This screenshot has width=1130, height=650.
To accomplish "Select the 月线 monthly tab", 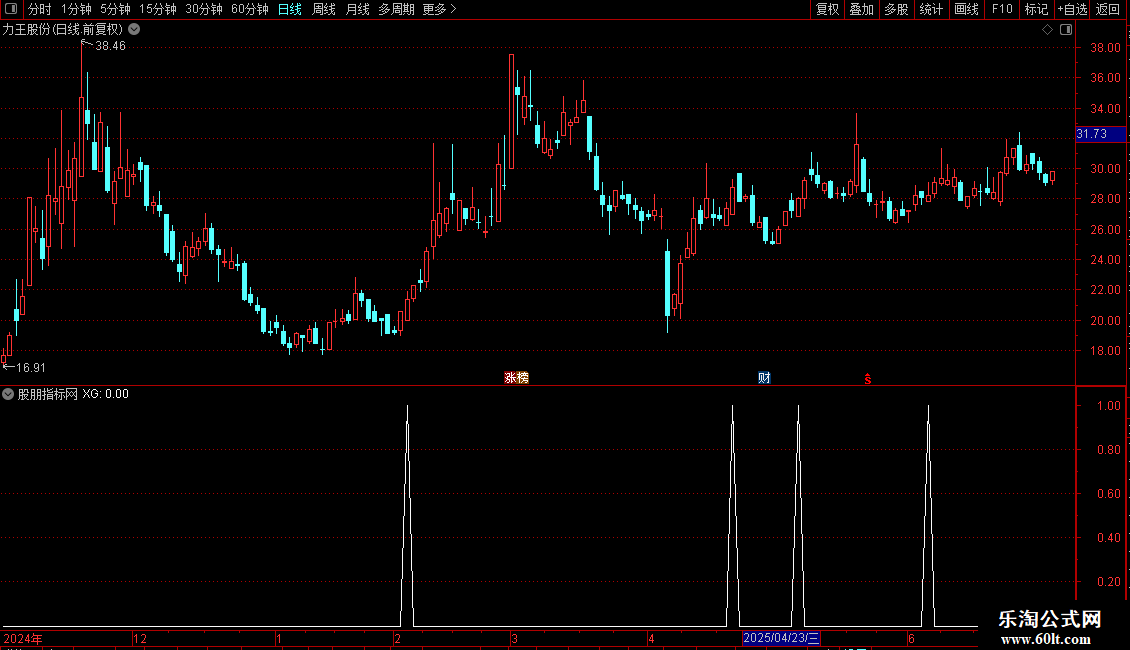I will (x=357, y=9).
